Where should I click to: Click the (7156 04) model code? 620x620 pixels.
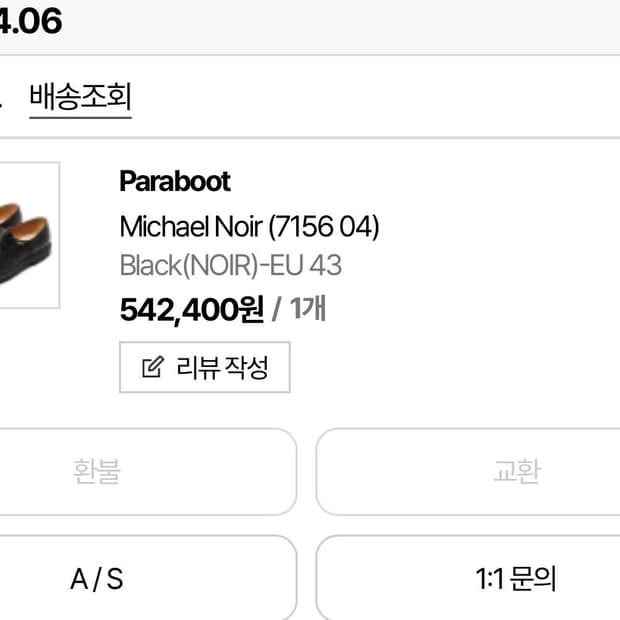[x=324, y=226]
